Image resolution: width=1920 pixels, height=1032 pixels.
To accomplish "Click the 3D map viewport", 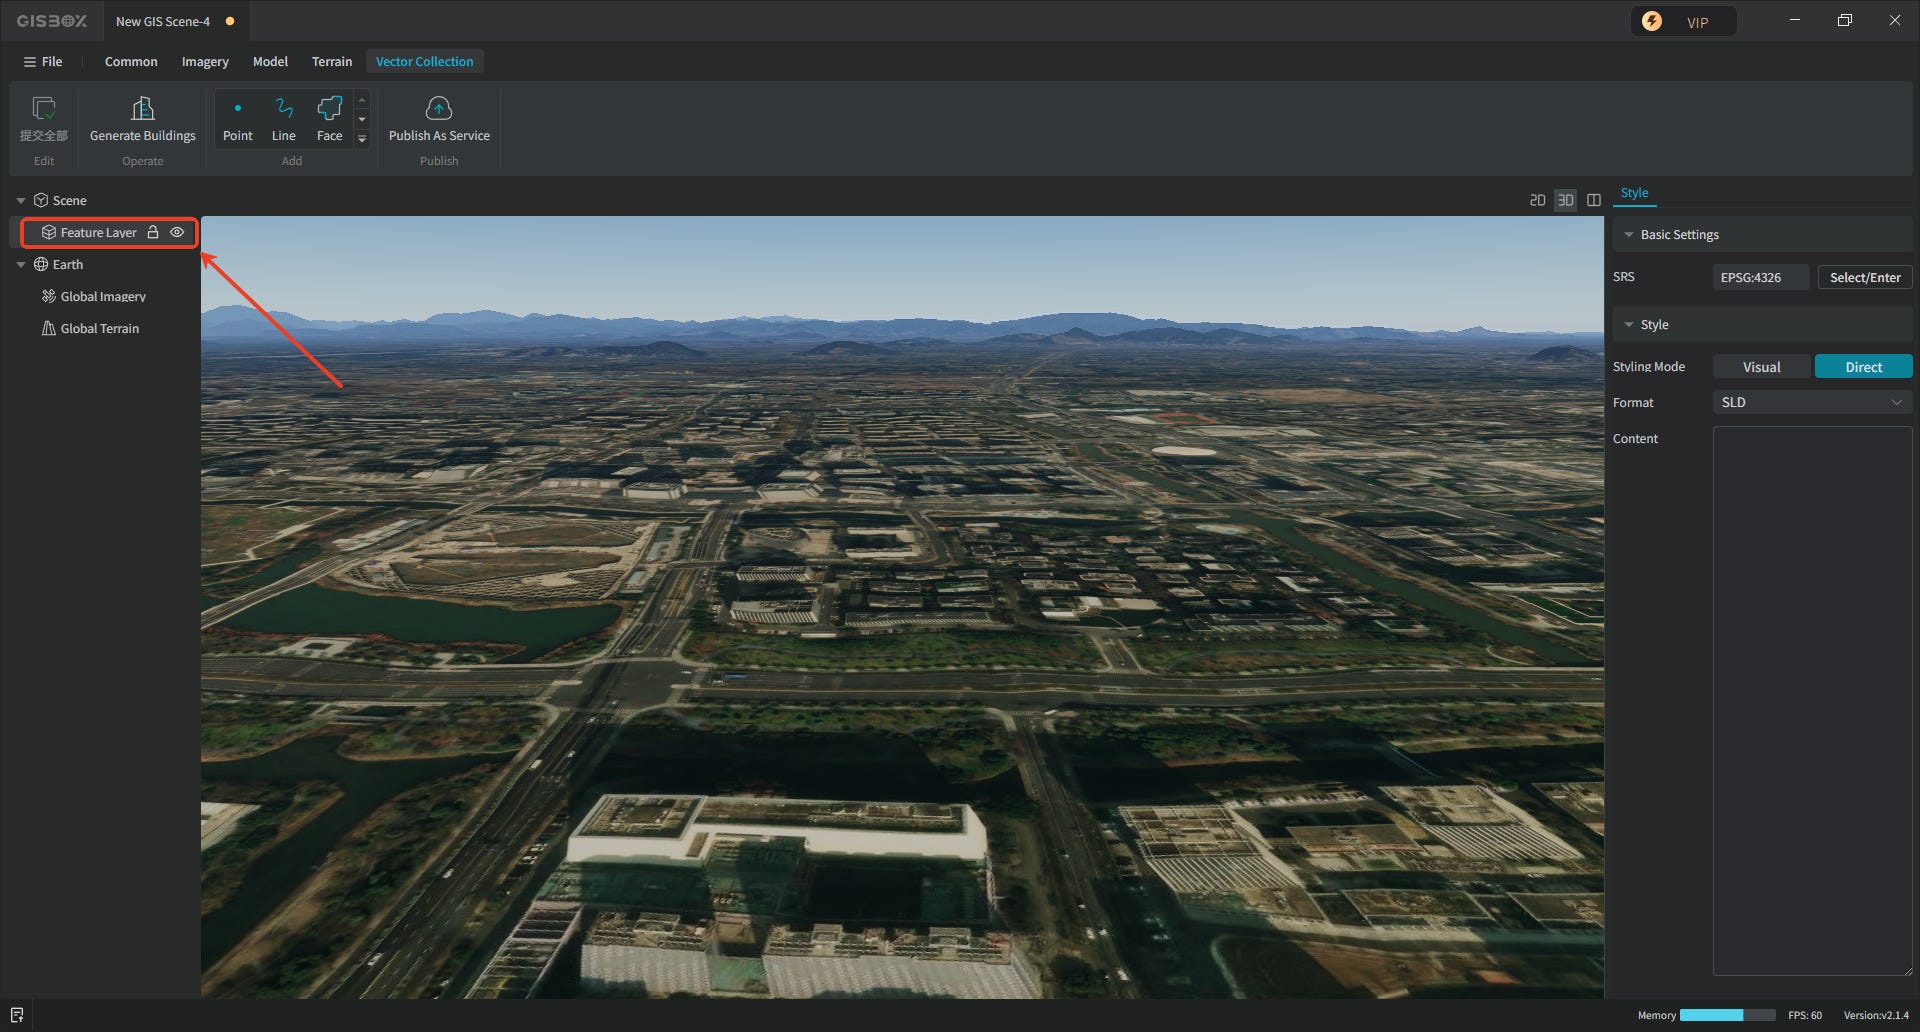I will pyautogui.click(x=902, y=607).
